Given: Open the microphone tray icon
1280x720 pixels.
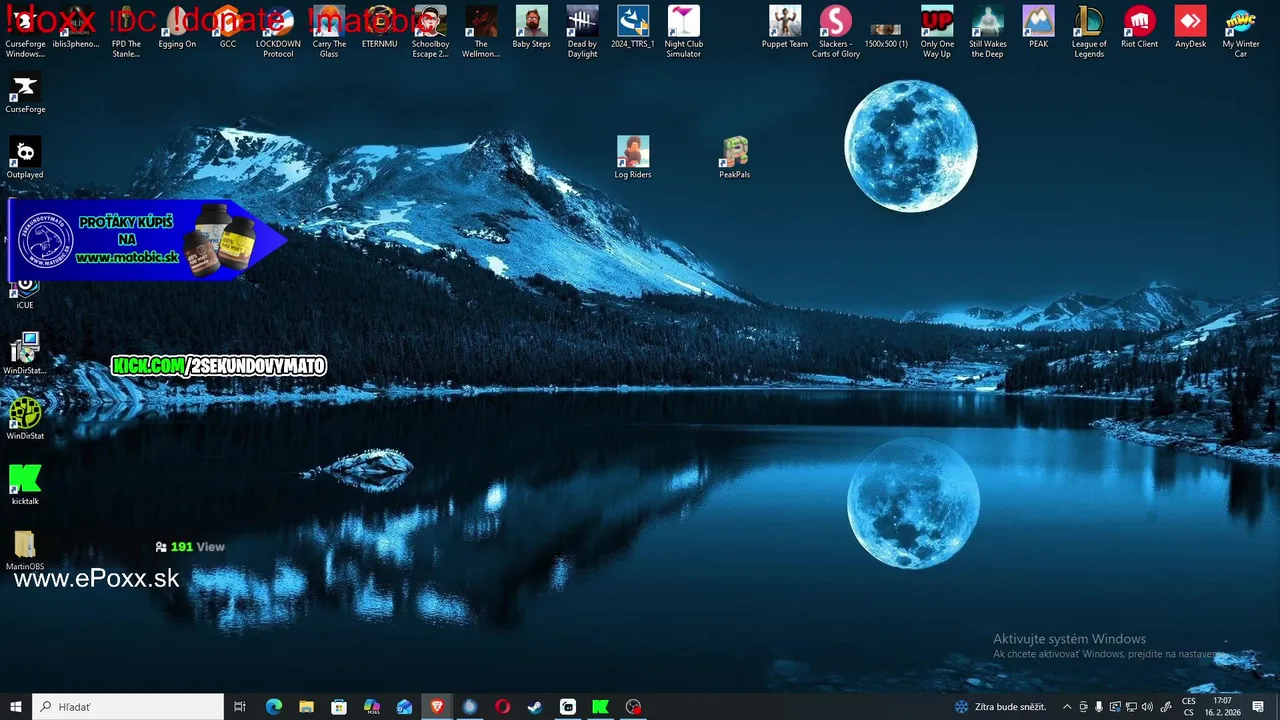Looking at the screenshot, I should tap(1099, 707).
